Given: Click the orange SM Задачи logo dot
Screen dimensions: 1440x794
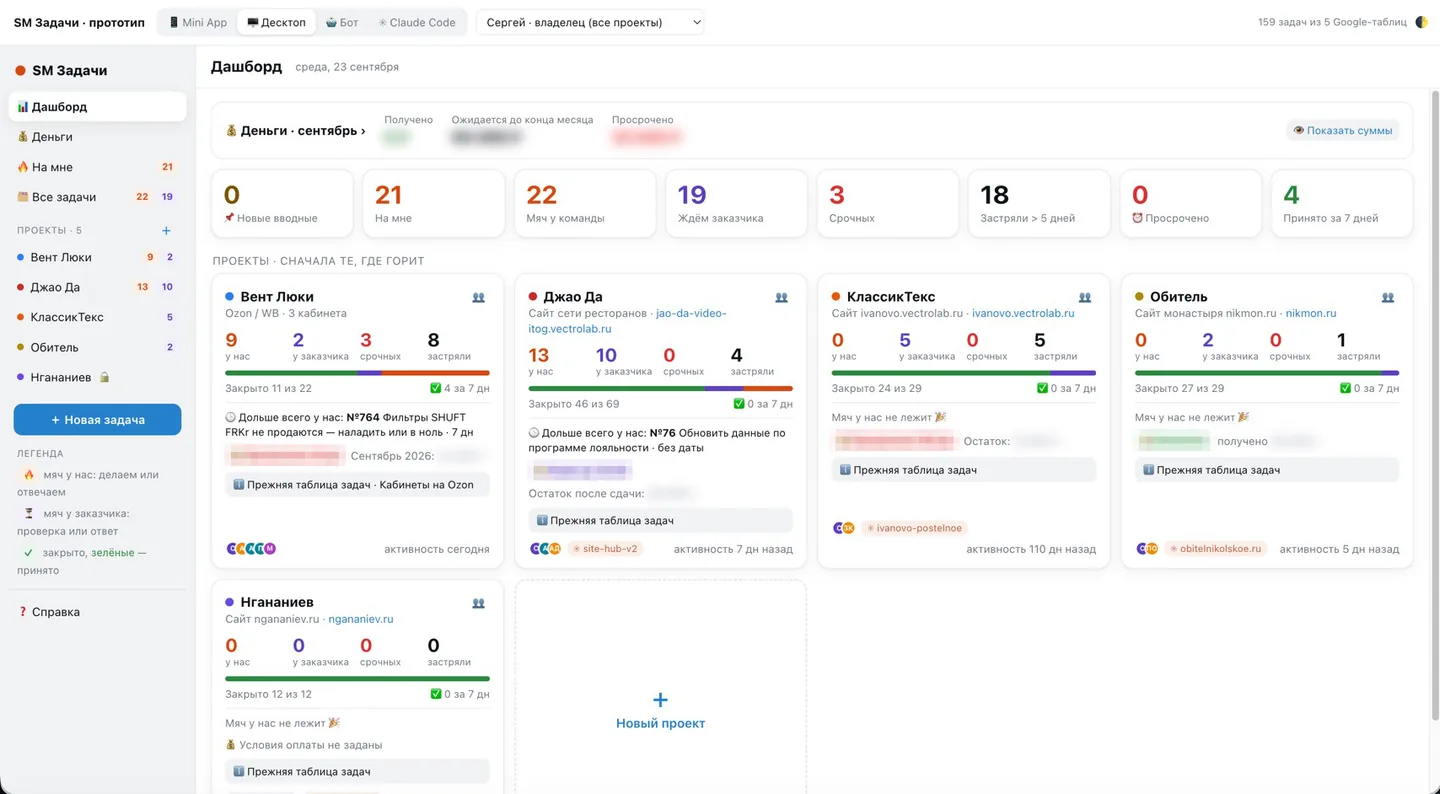Looking at the screenshot, I should (x=20, y=71).
